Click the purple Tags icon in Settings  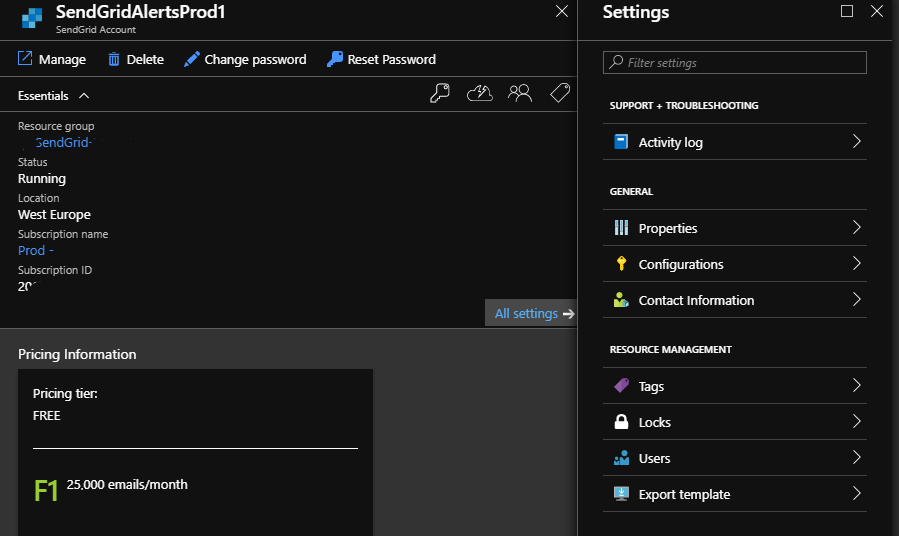click(x=621, y=385)
